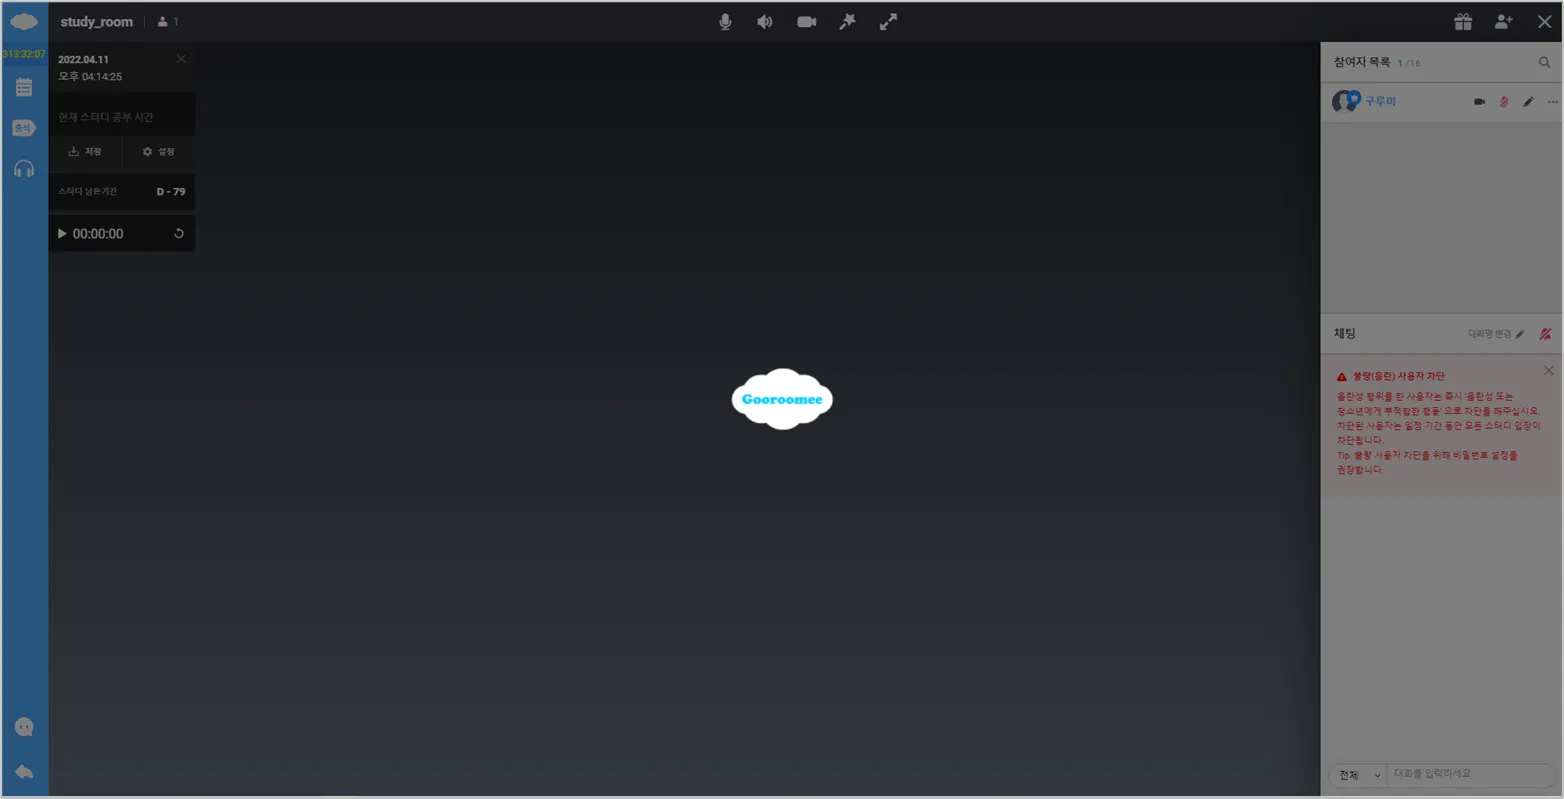Screen dimensions: 1564x799
Task: Open the headphones icon in sidebar
Action: pos(24,168)
